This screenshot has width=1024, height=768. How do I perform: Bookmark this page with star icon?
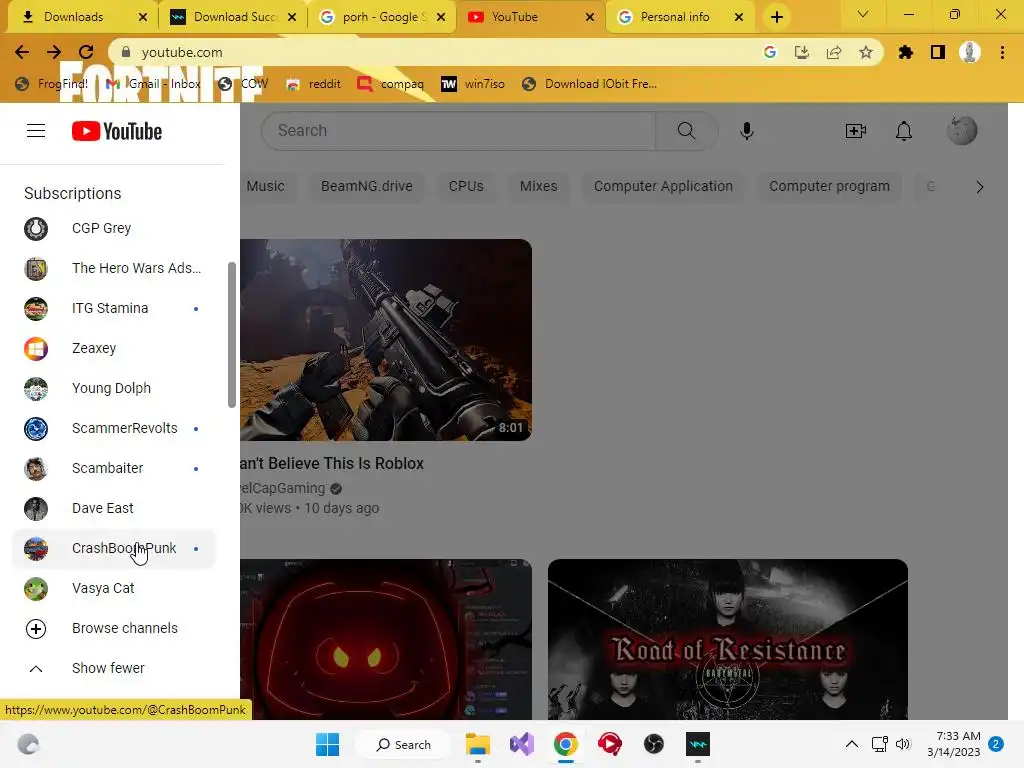click(x=866, y=52)
